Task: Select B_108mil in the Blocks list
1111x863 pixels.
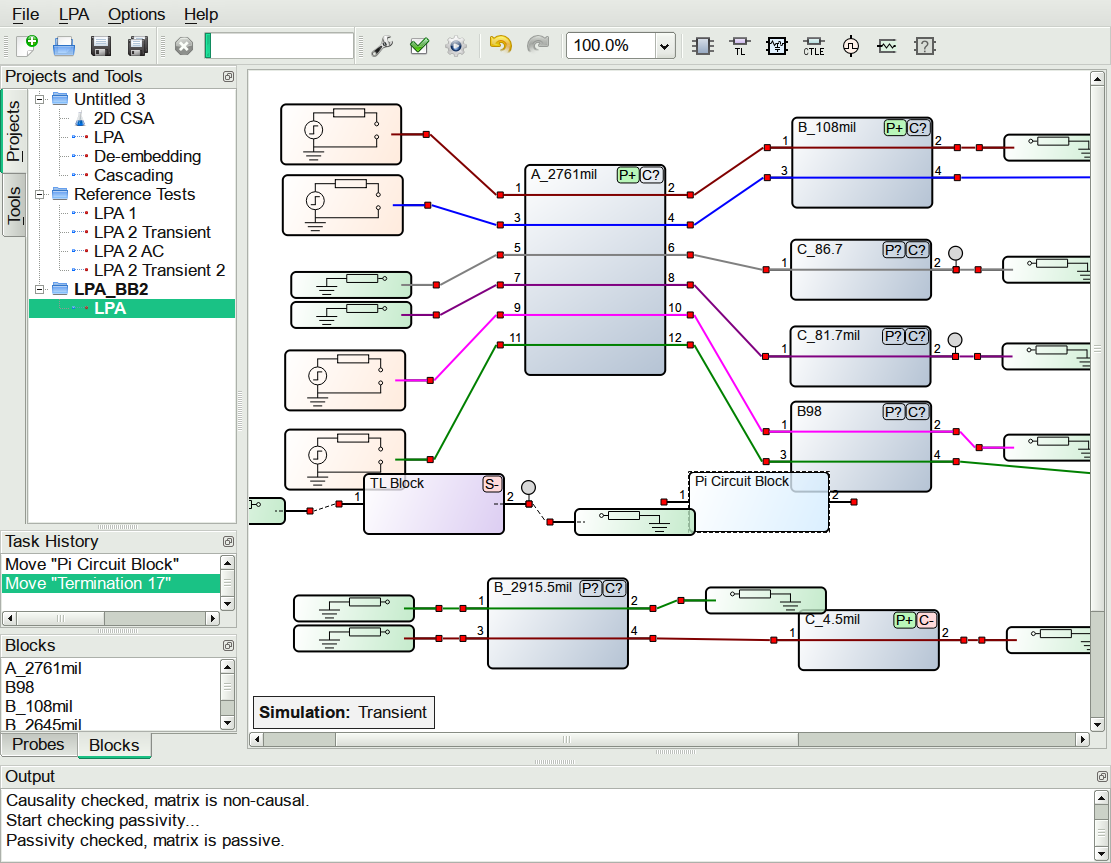Action: pyautogui.click(x=39, y=706)
